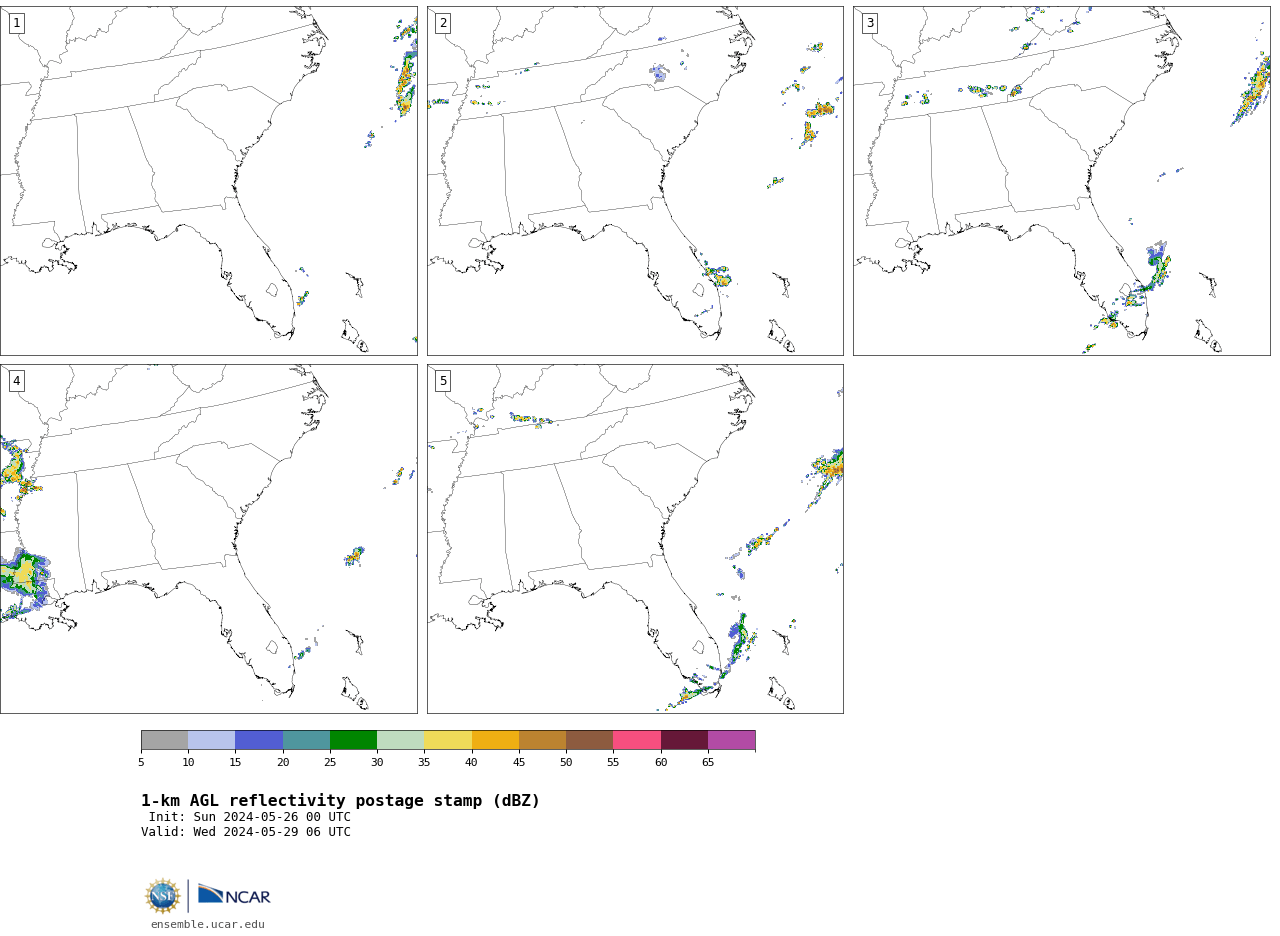Click the teal 20-25 dBZ swatch

coord(306,740)
